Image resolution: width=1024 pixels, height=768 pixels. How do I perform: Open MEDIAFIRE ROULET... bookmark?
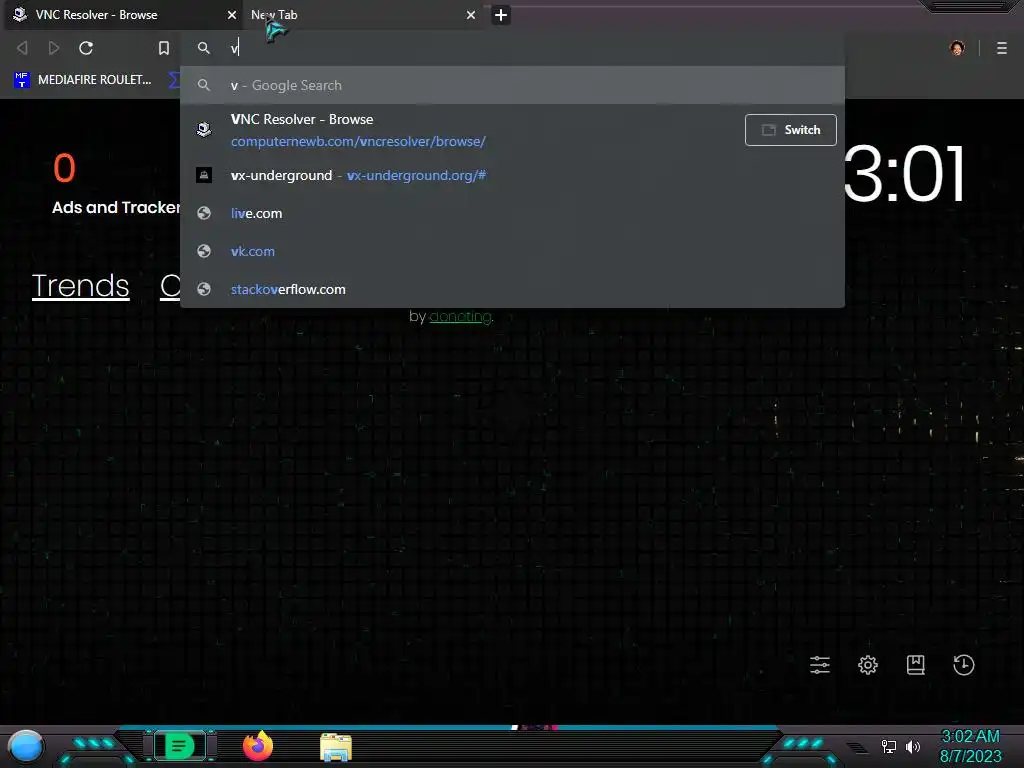pos(83,80)
